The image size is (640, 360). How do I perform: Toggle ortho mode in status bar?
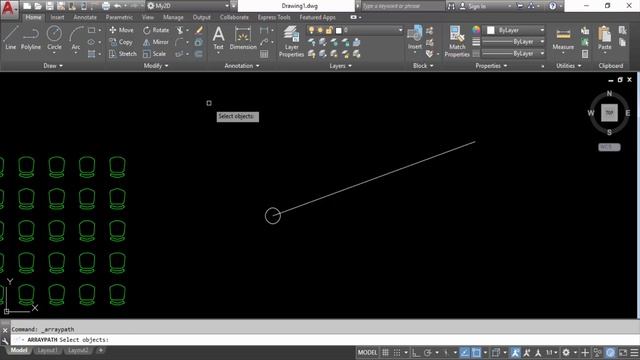point(416,352)
